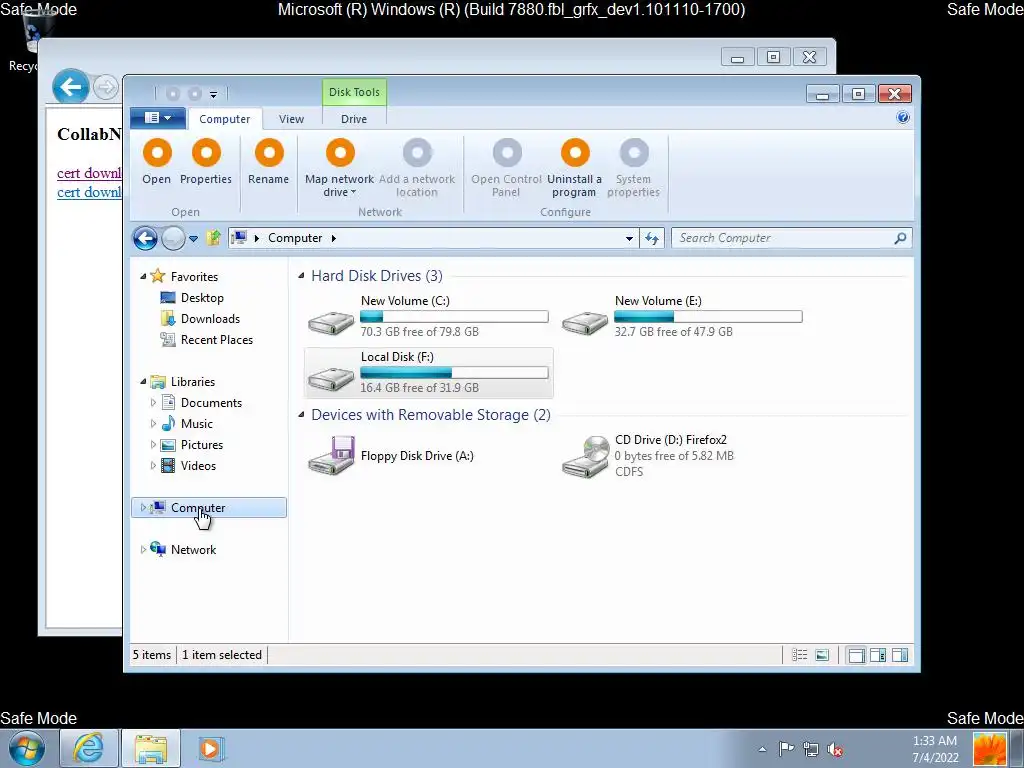The height and width of the screenshot is (768, 1024).
Task: Collapse the Favorites tree section
Action: click(x=143, y=277)
